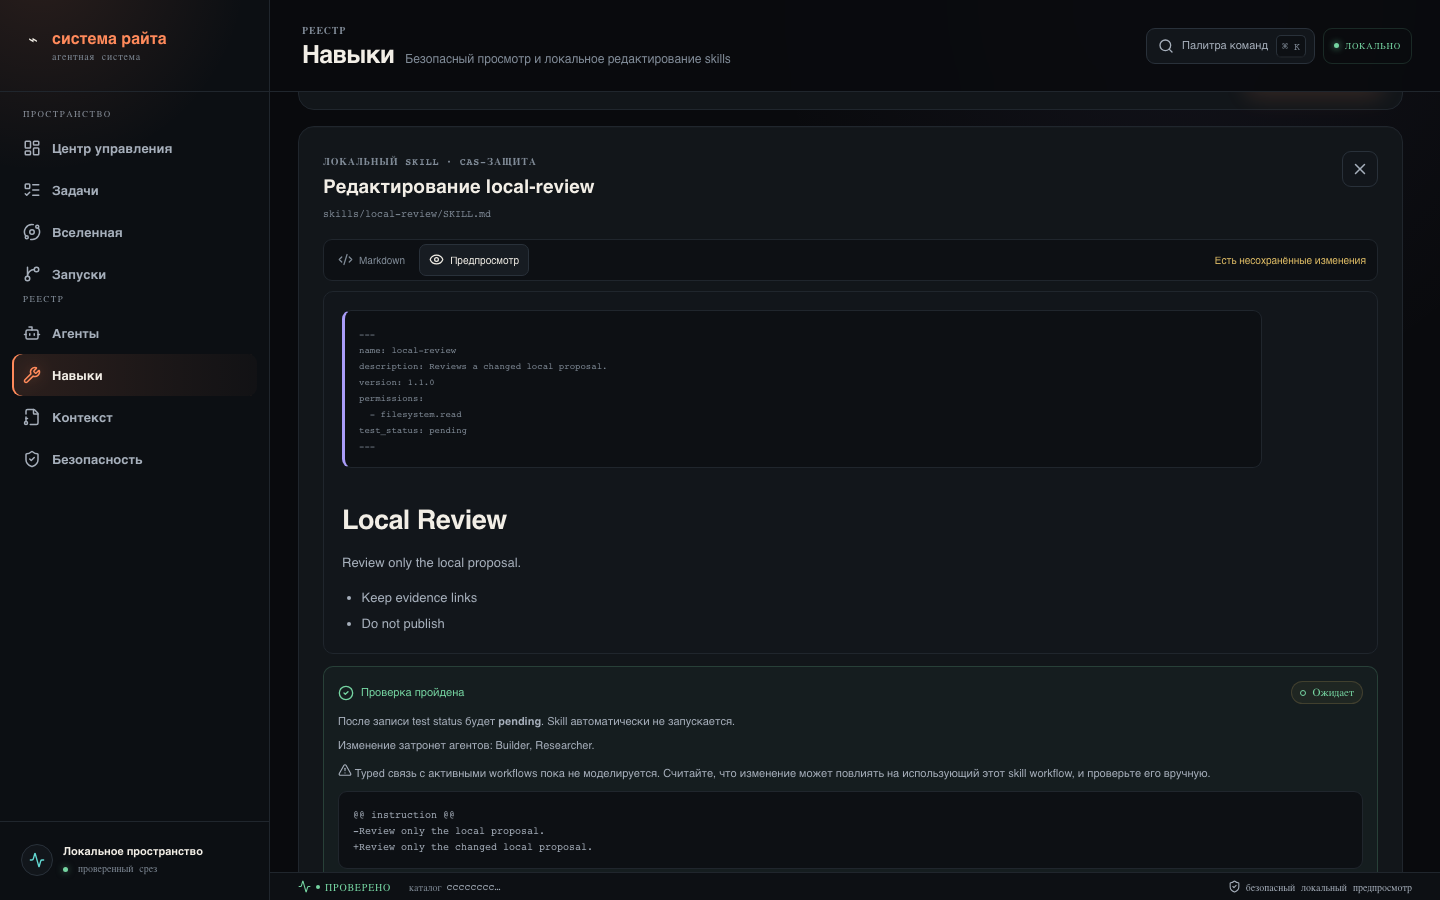Viewport: 1440px width, 900px height.
Task: Open the Контекст section
Action: (134, 417)
